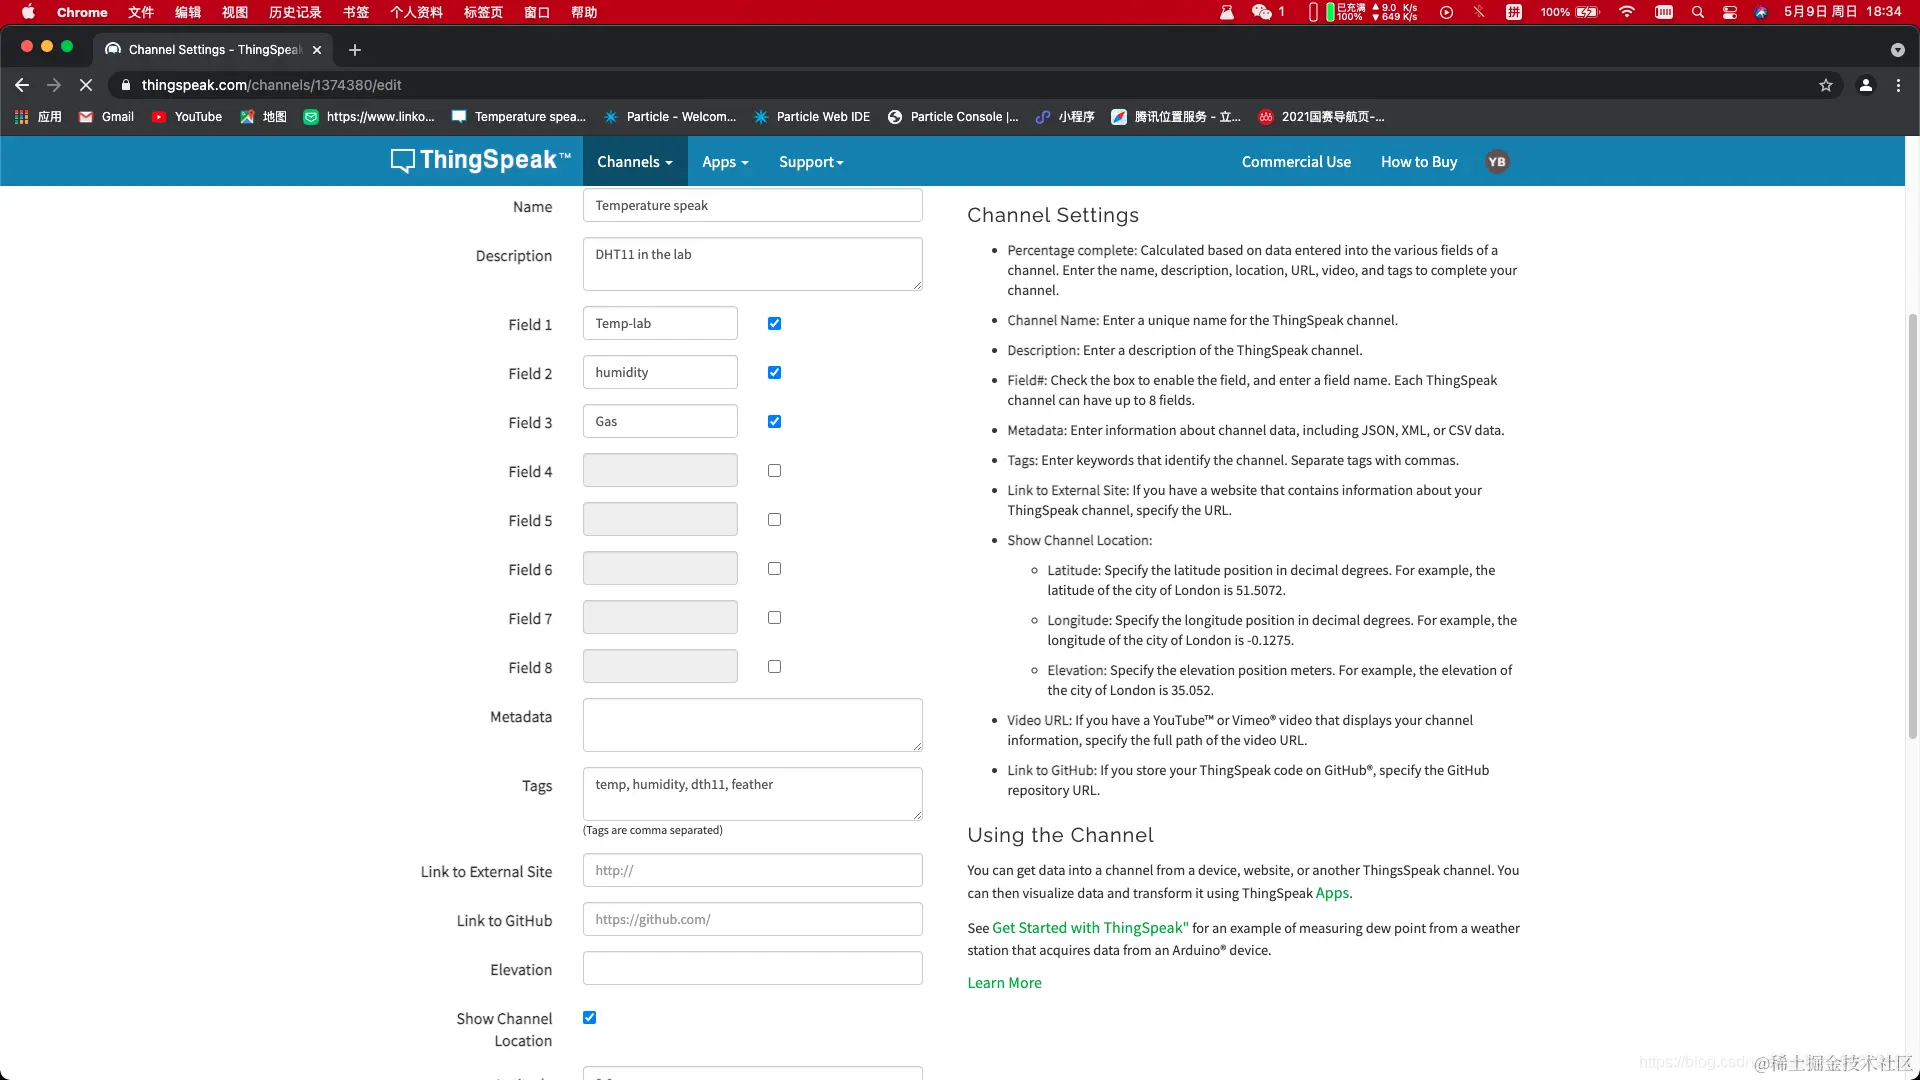Open the Particle Console bookmark

point(953,117)
